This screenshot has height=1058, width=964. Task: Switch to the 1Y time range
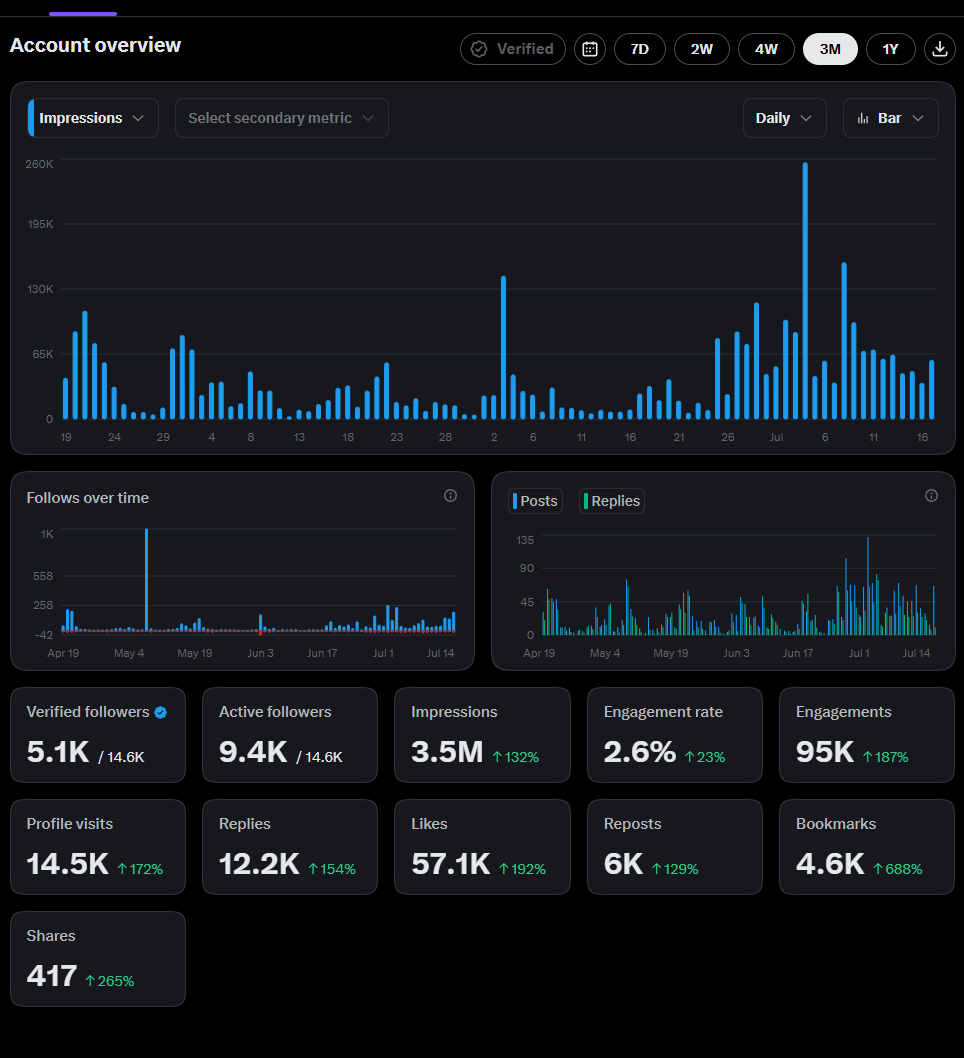[x=890, y=49]
